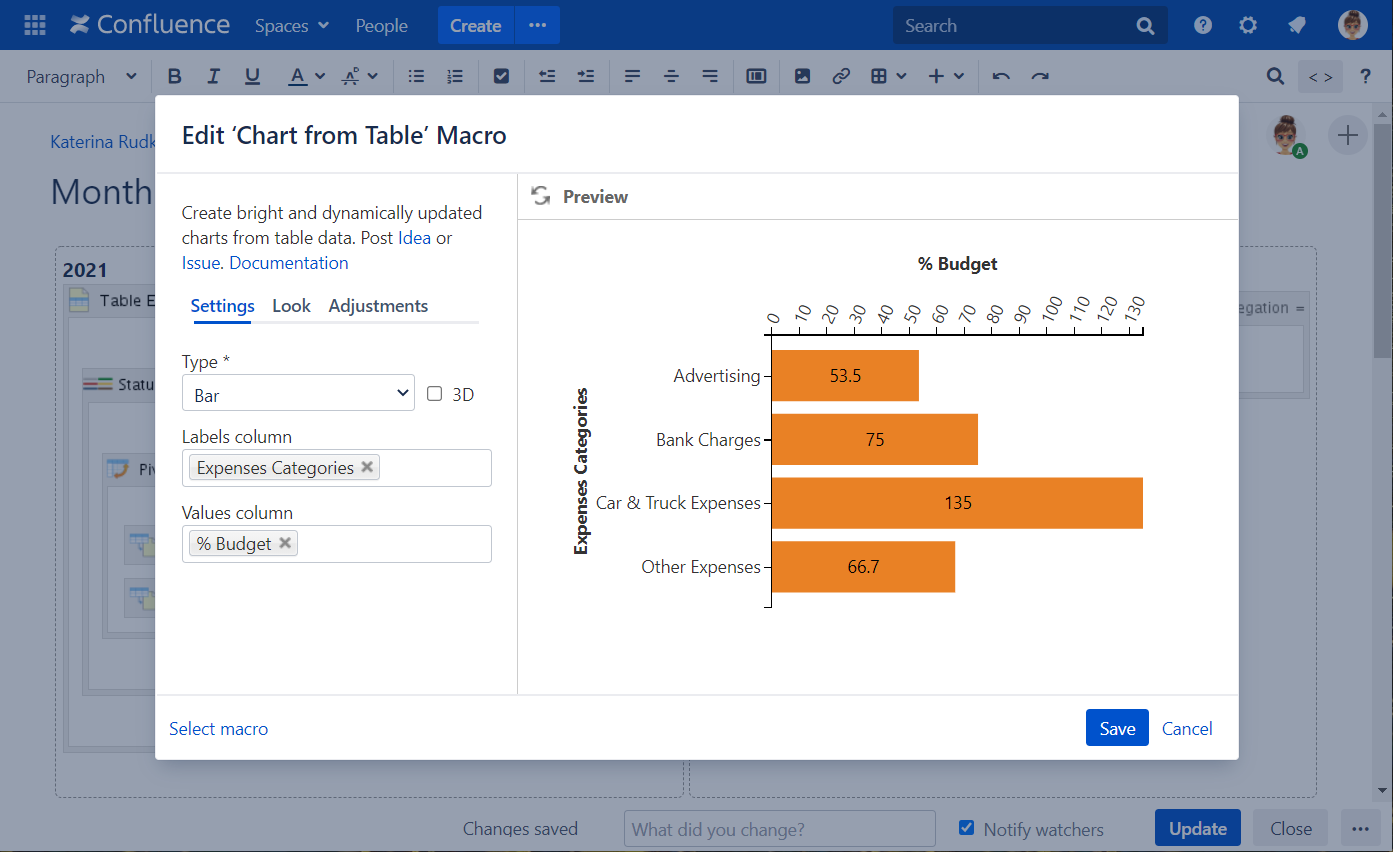Switch to the Look tab

pos(291,306)
